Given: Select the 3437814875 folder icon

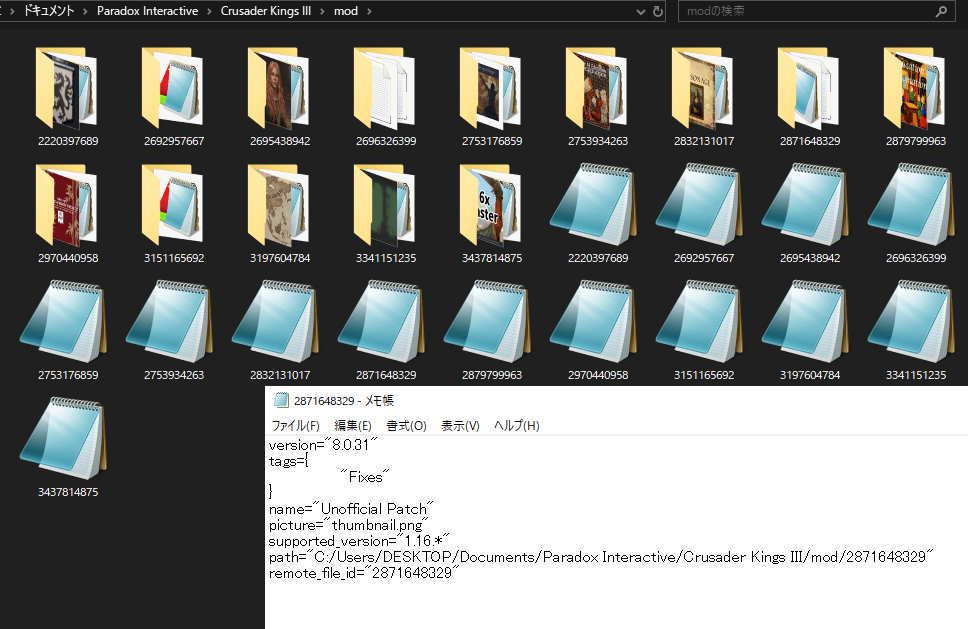Looking at the screenshot, I should click(x=491, y=205).
